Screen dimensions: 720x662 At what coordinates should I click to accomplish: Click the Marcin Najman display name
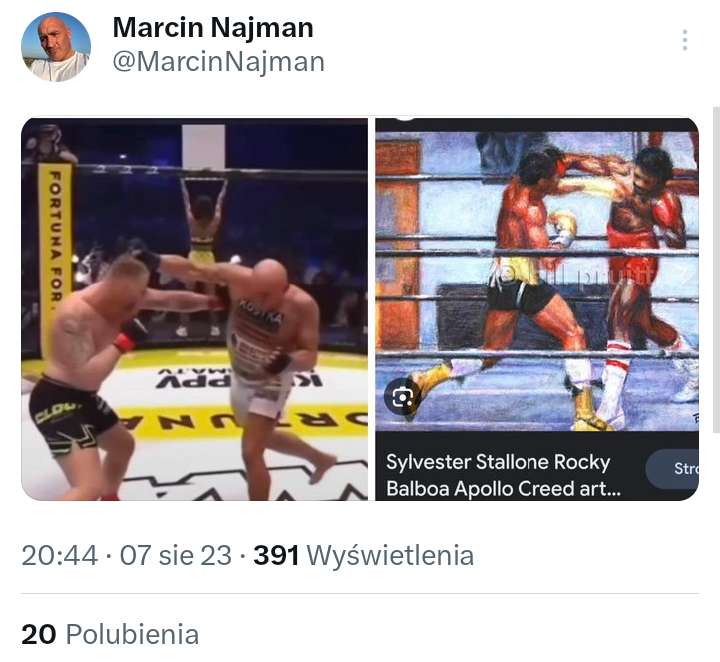click(x=213, y=28)
